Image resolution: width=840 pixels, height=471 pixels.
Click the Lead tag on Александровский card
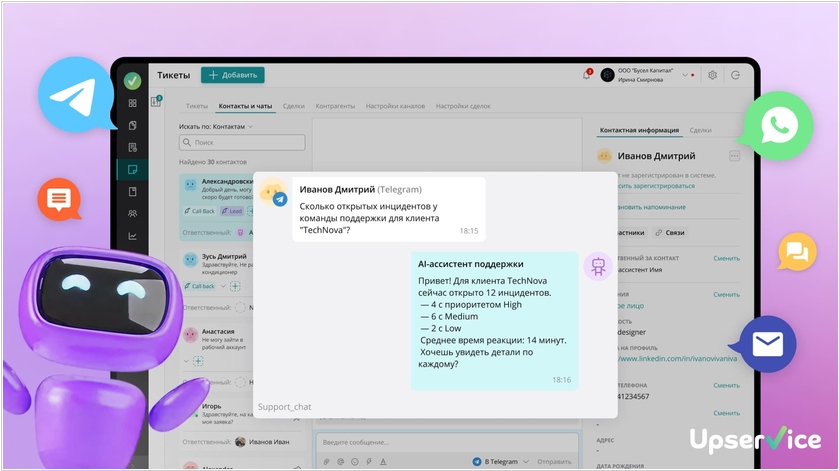click(232, 211)
